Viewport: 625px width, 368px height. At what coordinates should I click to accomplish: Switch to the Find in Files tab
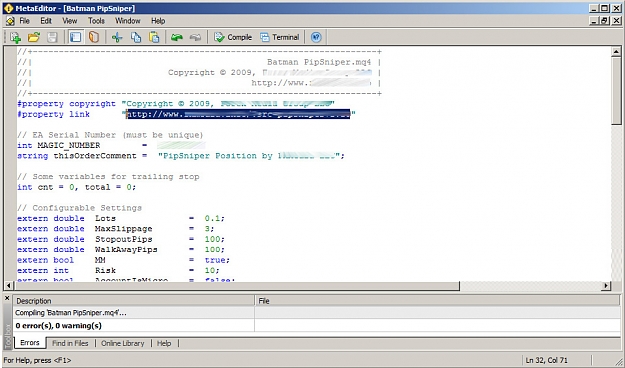[70, 343]
